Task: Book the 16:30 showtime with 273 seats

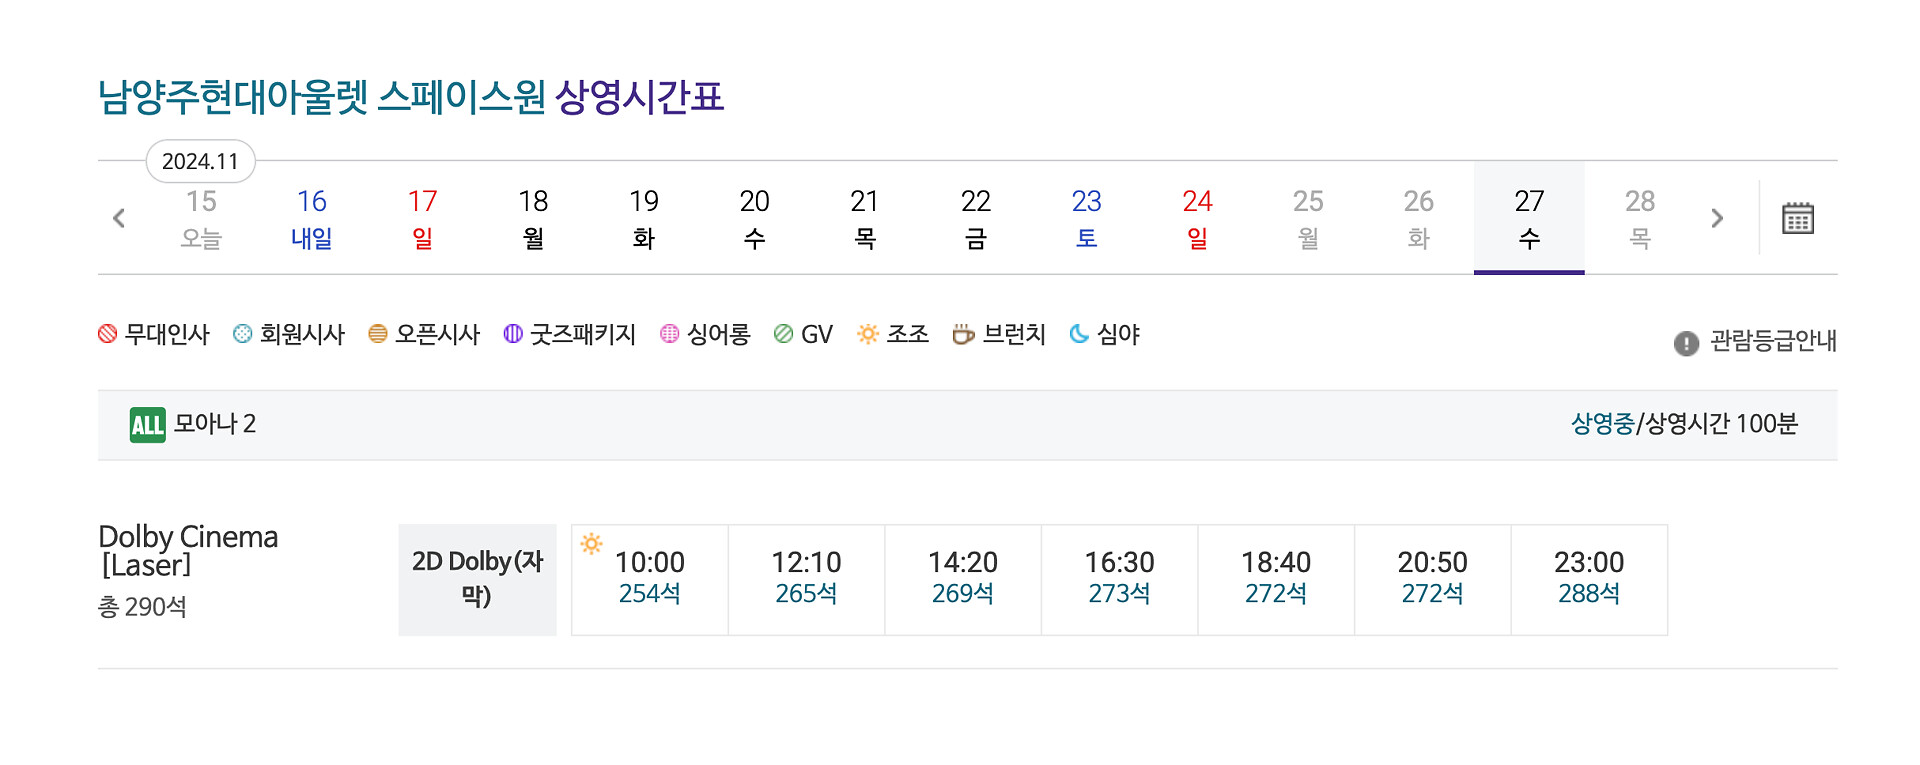Action: click(x=1119, y=579)
